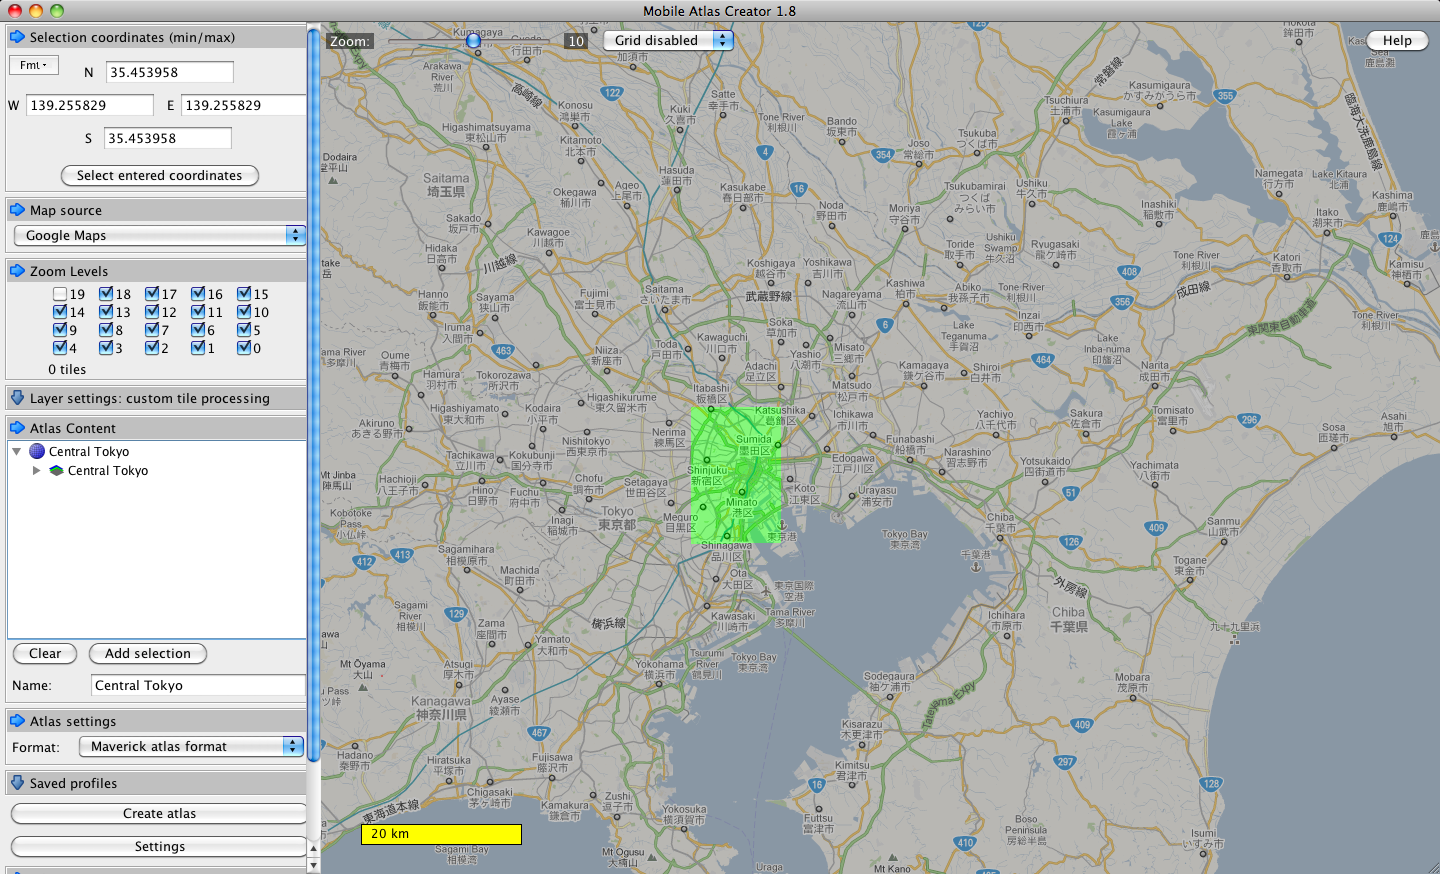This screenshot has height=874, width=1440.
Task: Open the Google Maps map source dropdown
Action: pyautogui.click(x=159, y=235)
